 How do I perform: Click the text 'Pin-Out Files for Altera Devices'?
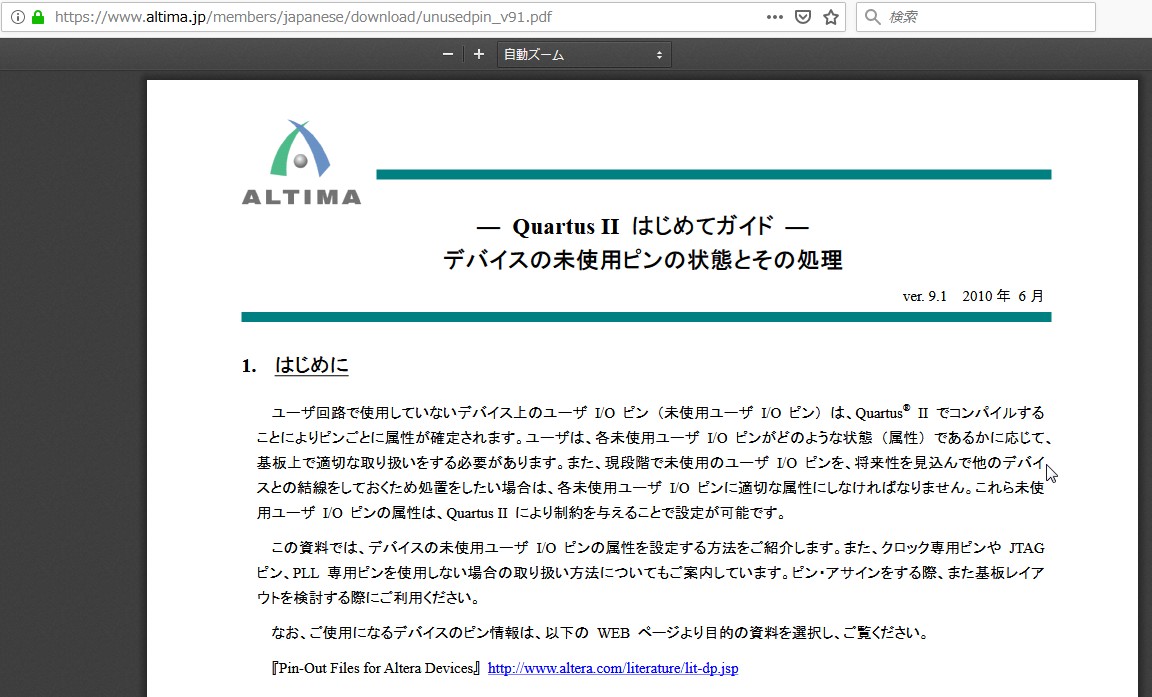pos(376,668)
